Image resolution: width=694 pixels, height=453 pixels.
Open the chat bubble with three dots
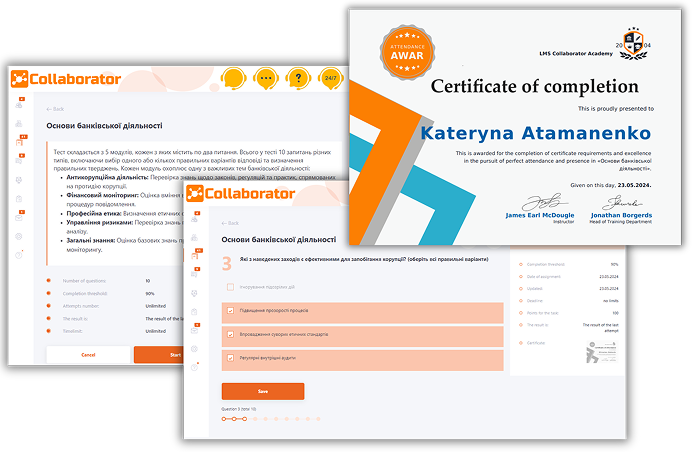coord(265,78)
